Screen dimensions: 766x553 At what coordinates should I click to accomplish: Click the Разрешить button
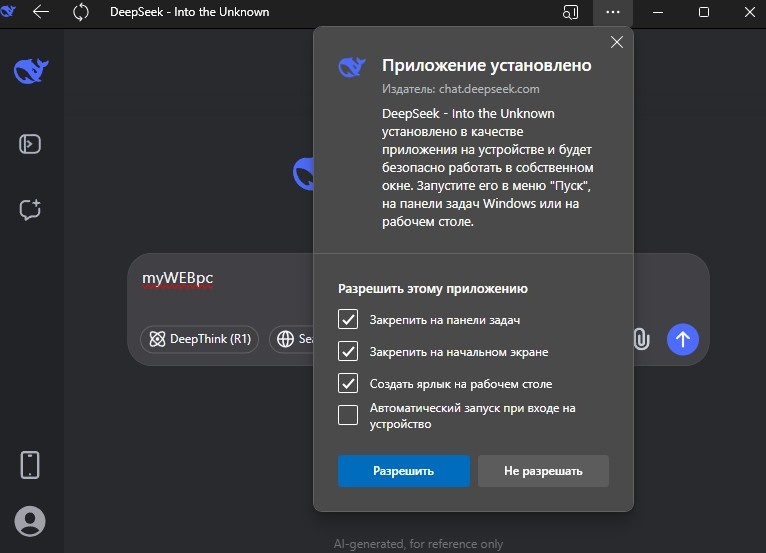coord(404,471)
